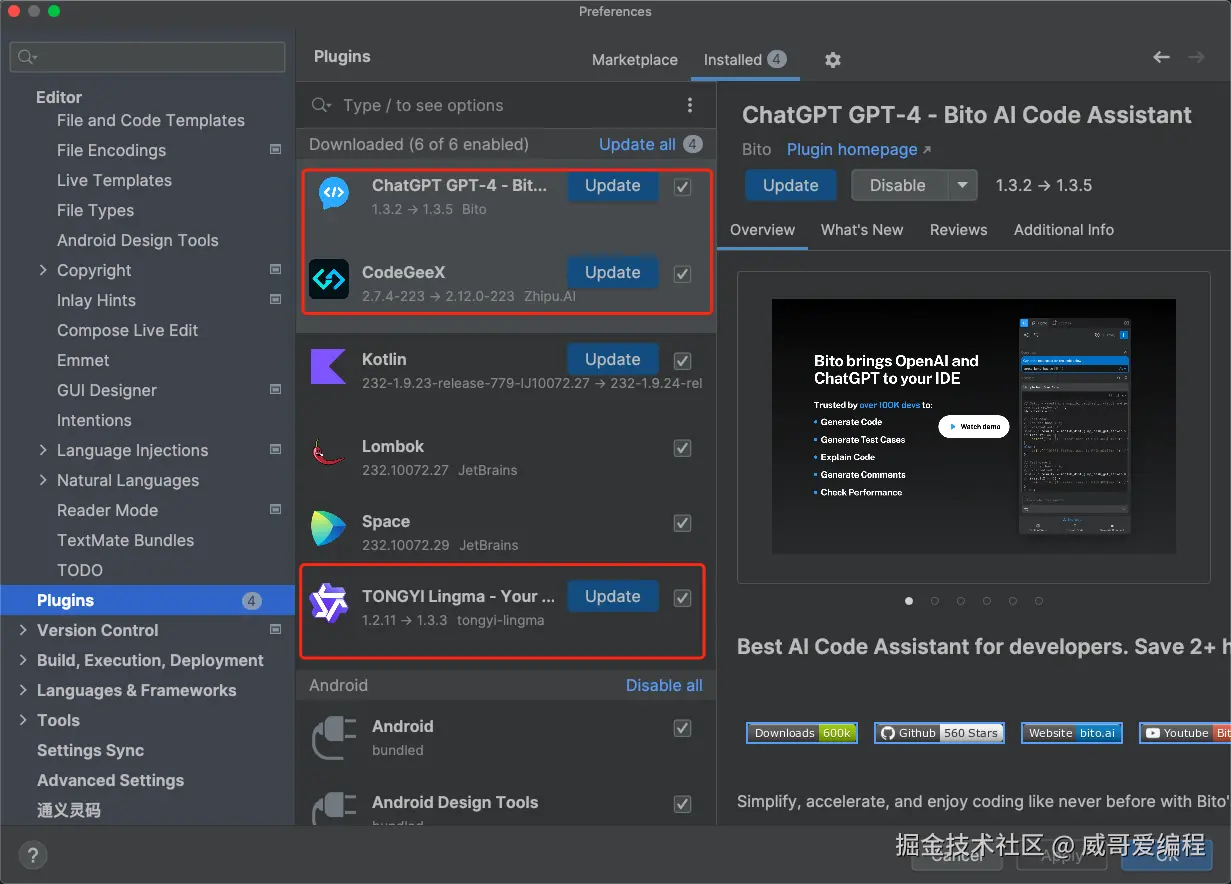Screen dimensions: 1231x884
Task: Expand the Language Injections node
Action: coord(43,450)
